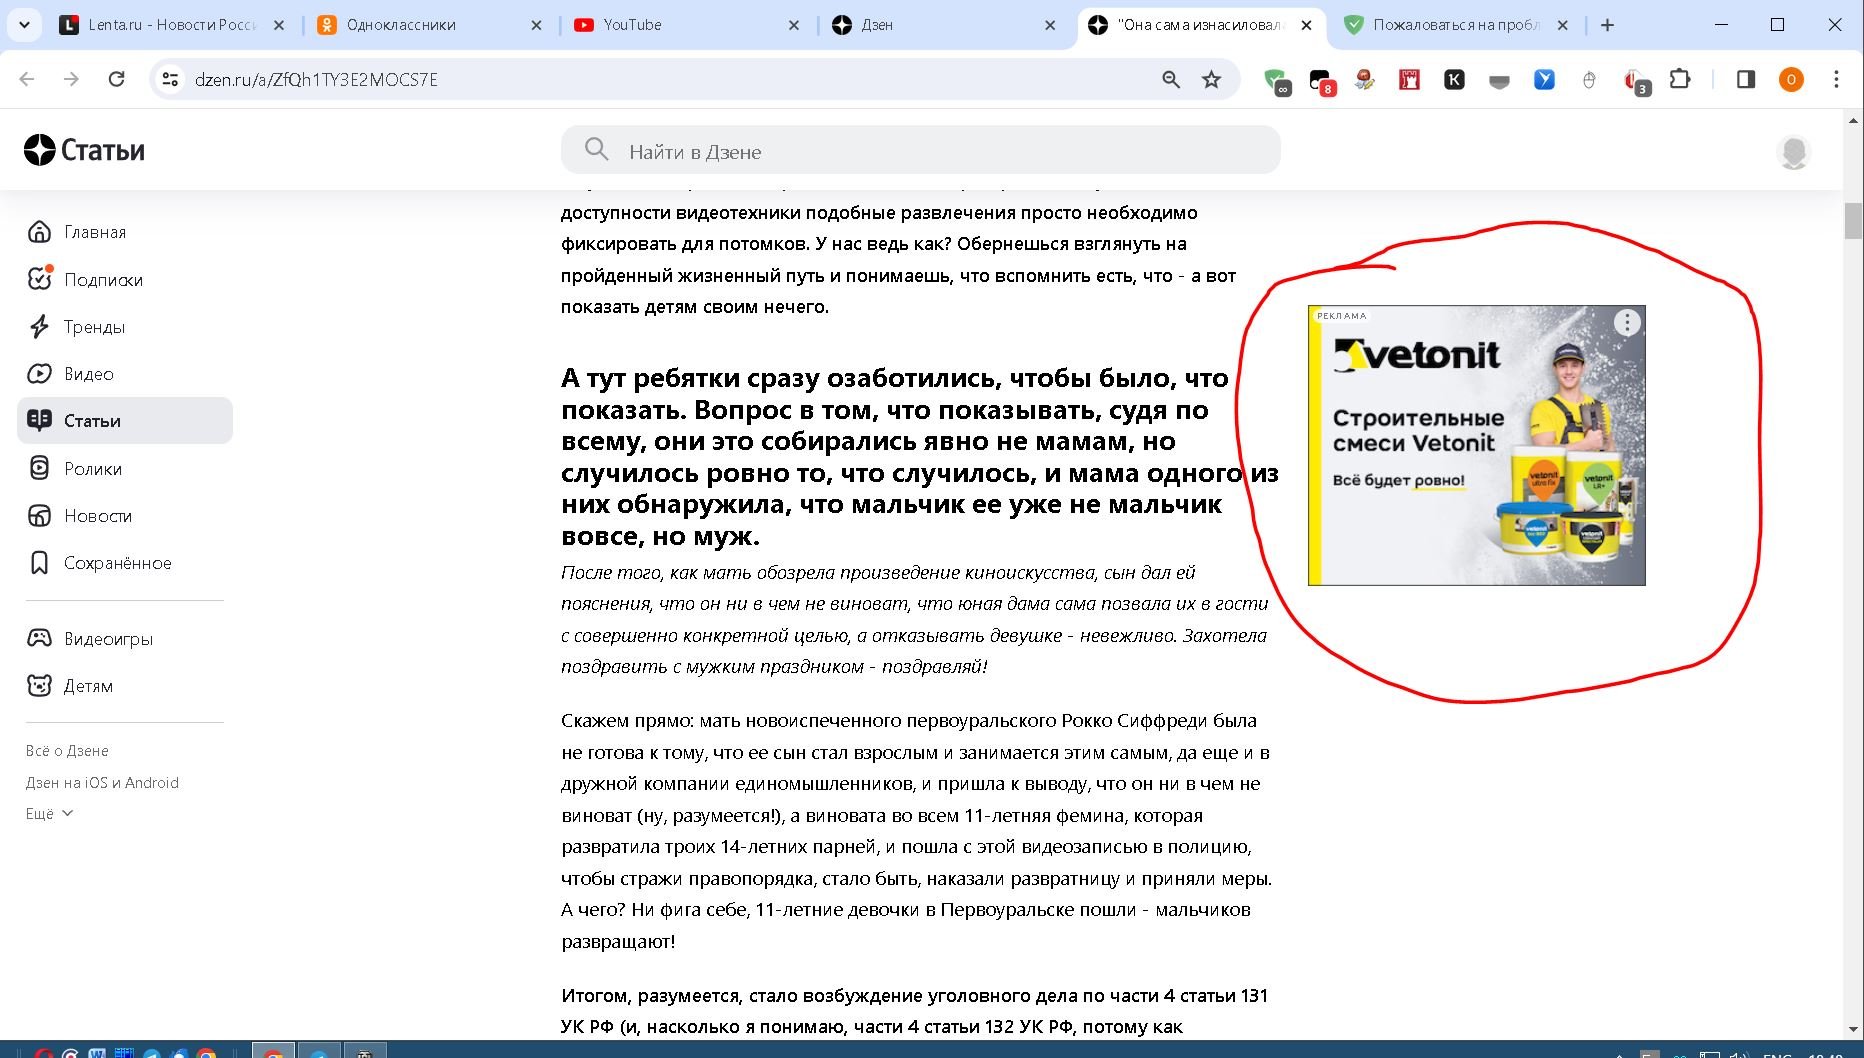1864x1058 pixels.
Task: Open Подписки section in sidebar
Action: [x=102, y=280]
